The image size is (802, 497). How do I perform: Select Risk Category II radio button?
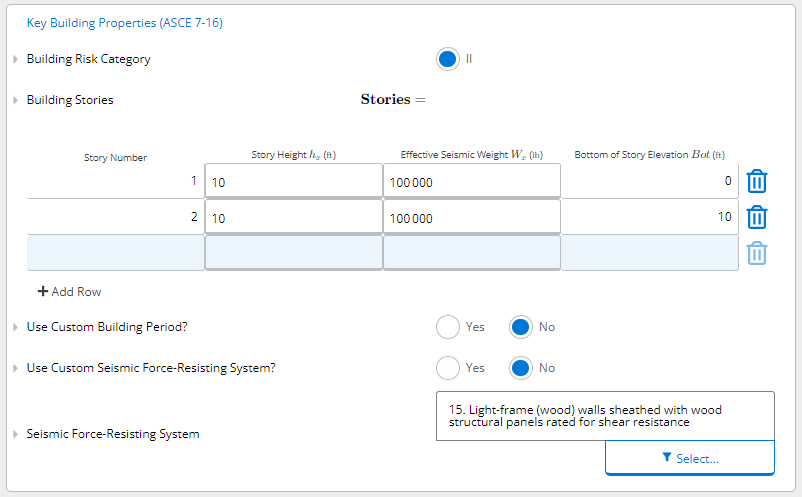point(448,59)
